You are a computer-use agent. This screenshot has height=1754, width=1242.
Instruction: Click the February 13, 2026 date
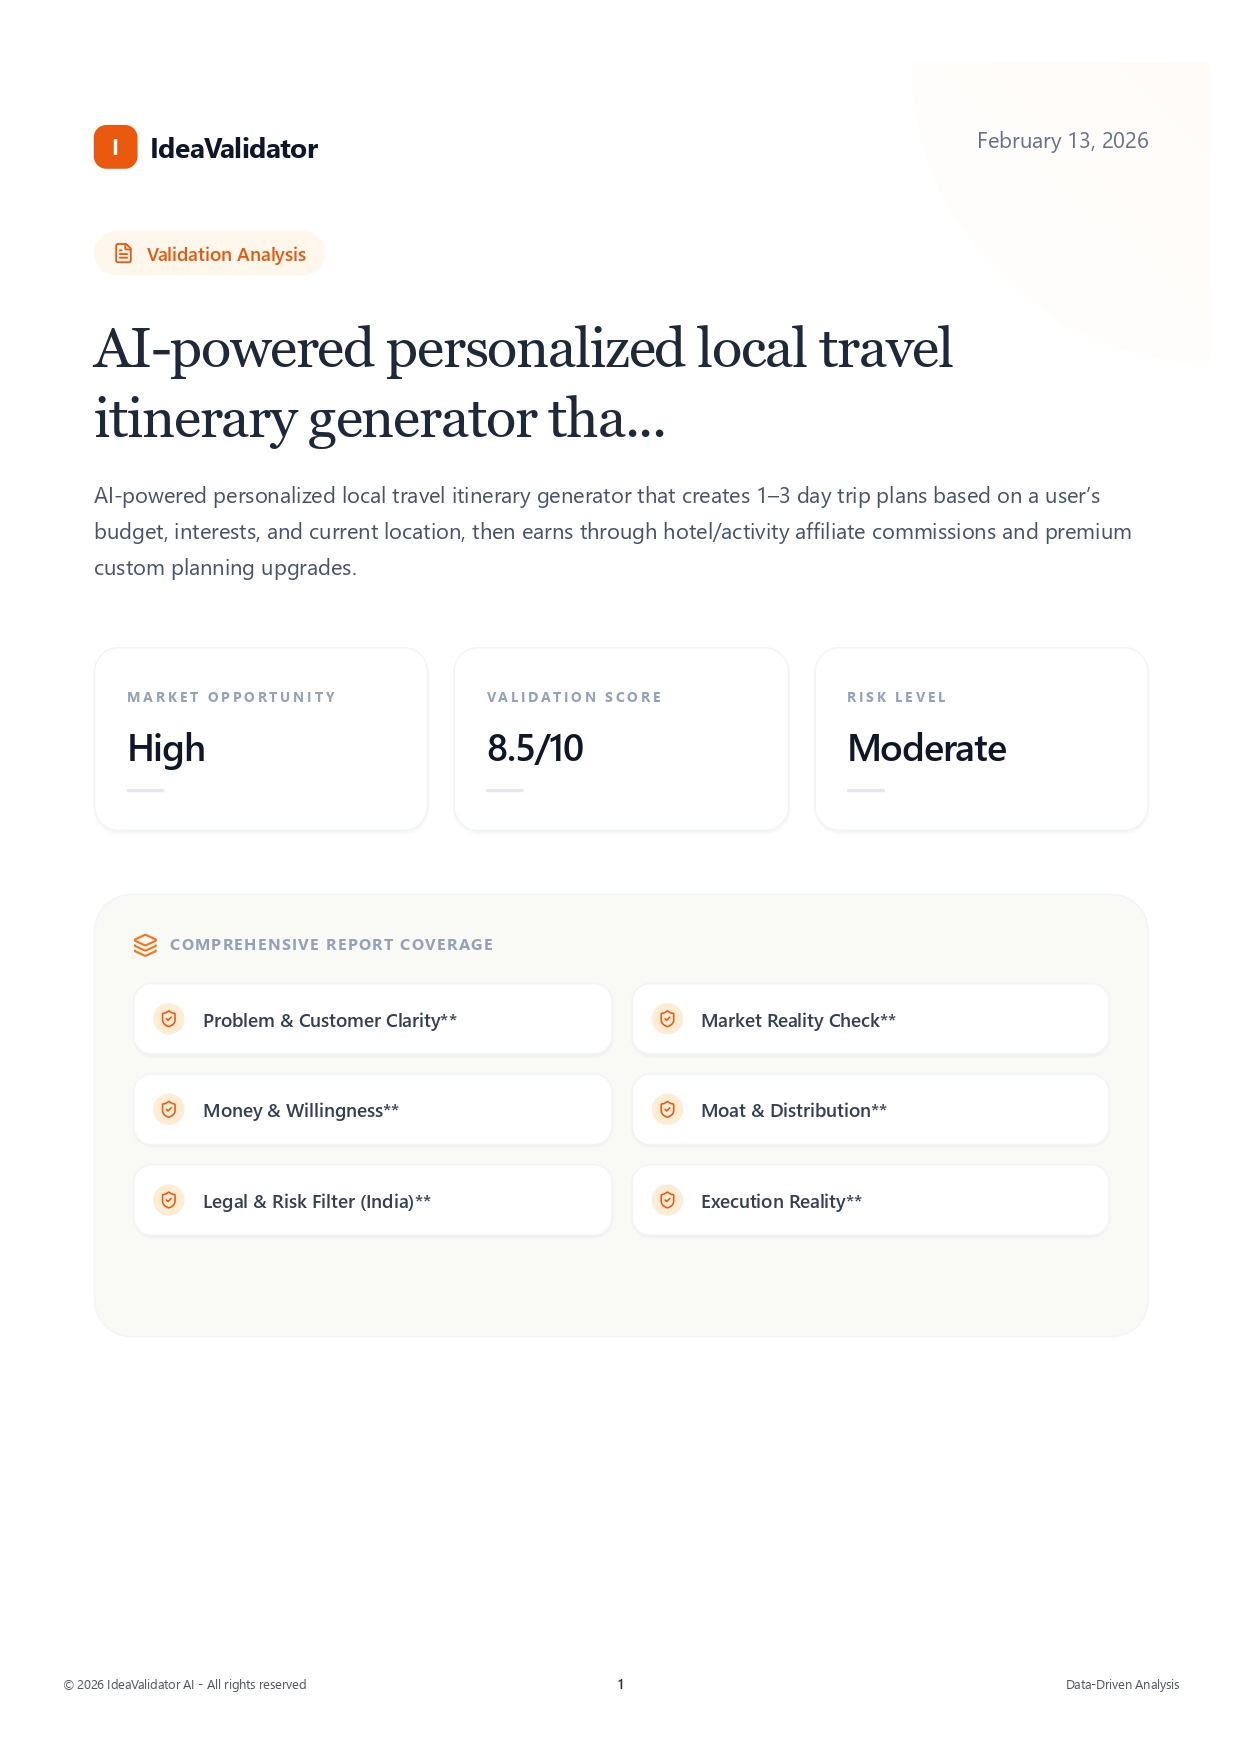[x=1062, y=141]
